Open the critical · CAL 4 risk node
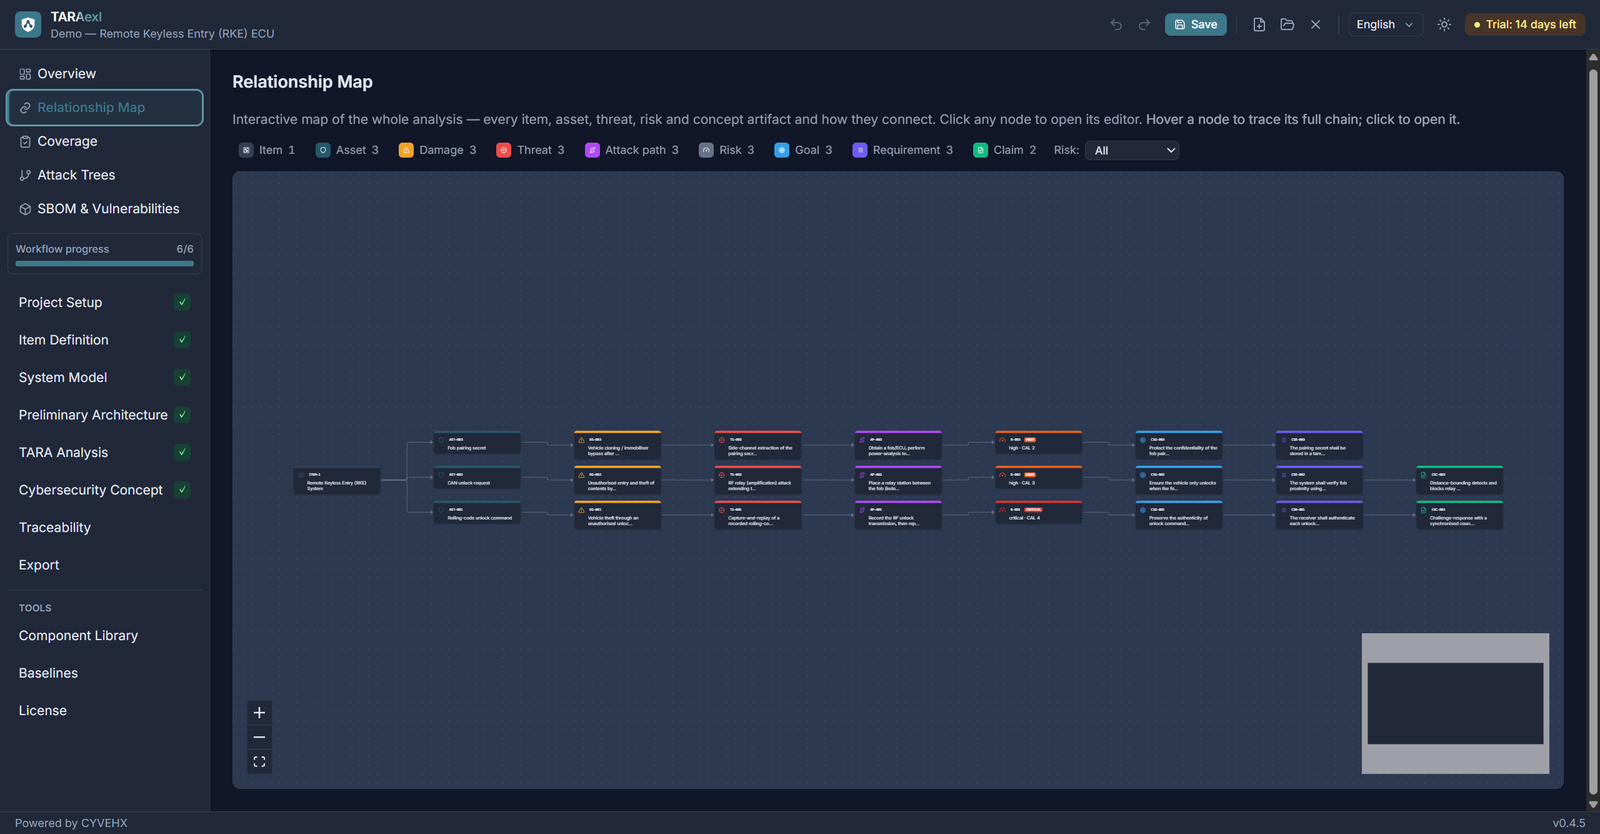1600x834 pixels. (x=1039, y=513)
